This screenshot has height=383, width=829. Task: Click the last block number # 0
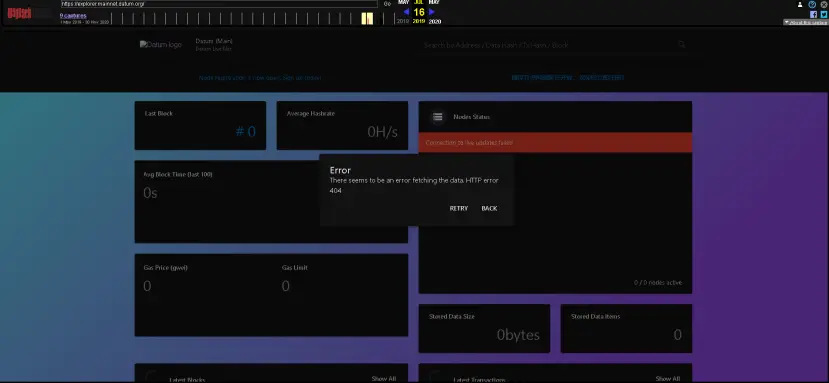point(245,132)
